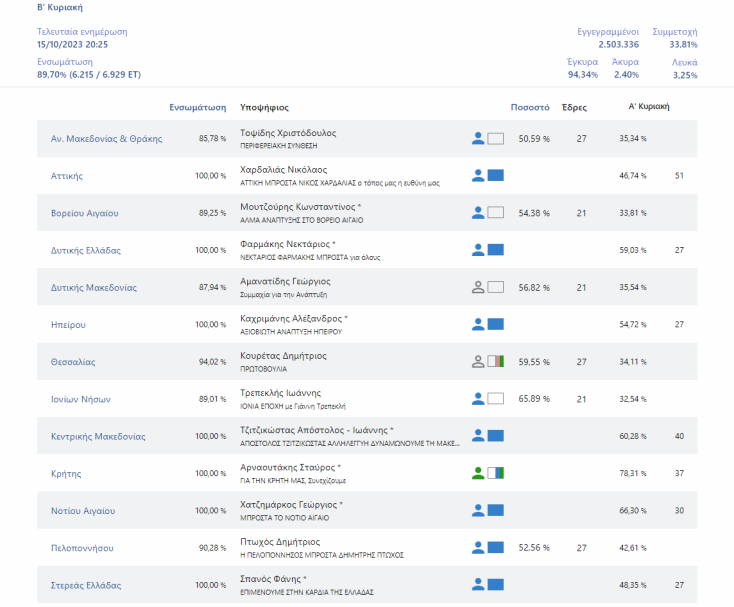Click the person icon for Τρεπεκλής Ιωάννης

point(478,399)
